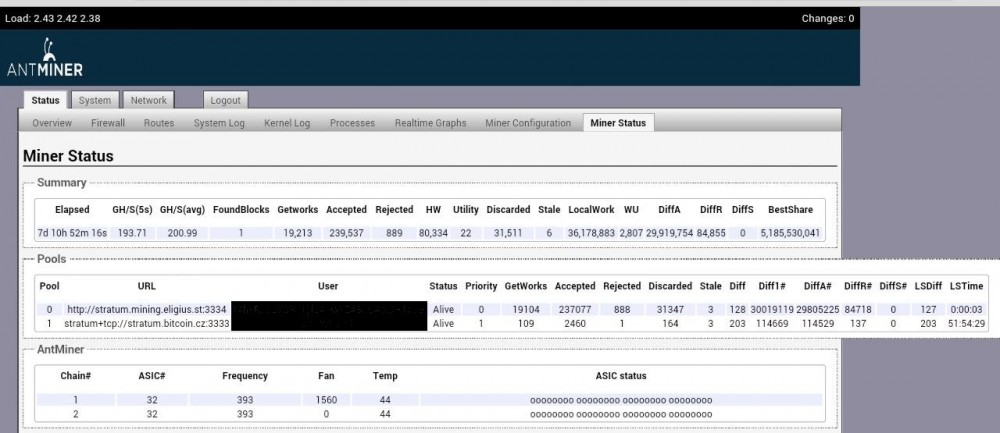Open the Overview subtab
The image size is (1000, 433).
click(52, 123)
